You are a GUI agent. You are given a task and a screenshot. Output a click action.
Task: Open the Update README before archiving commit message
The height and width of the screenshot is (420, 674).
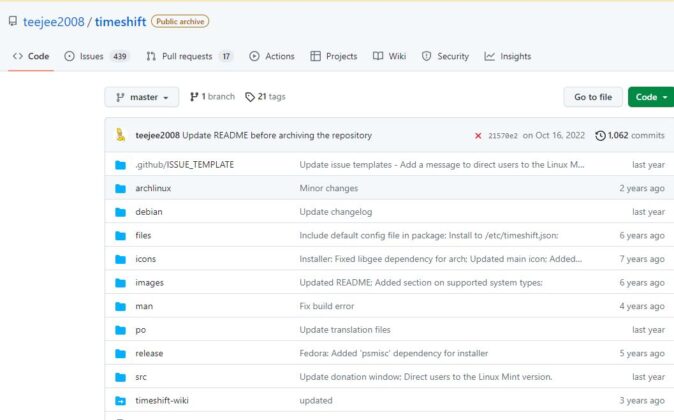[277, 135]
